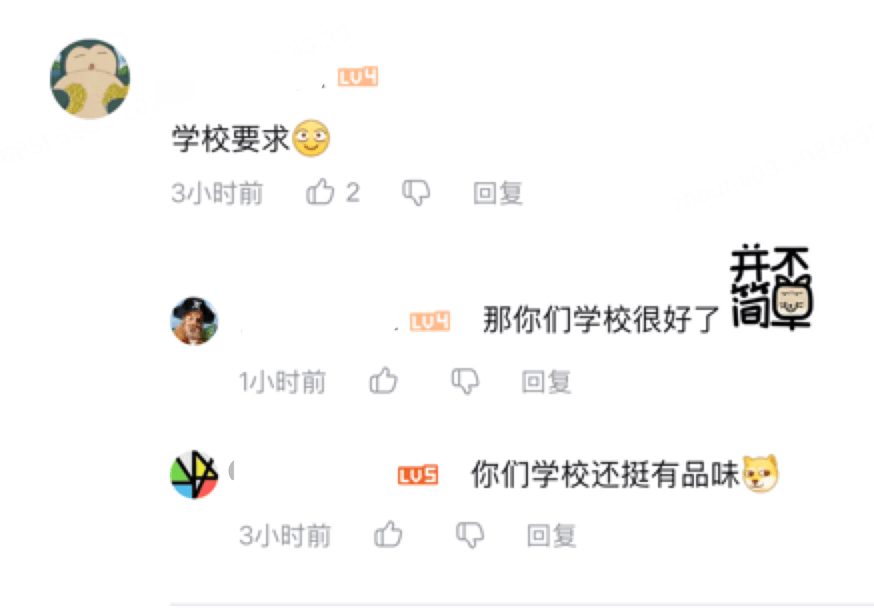Dislike the 那你们学校很好了 reply
874x608 pixels.
[465, 381]
